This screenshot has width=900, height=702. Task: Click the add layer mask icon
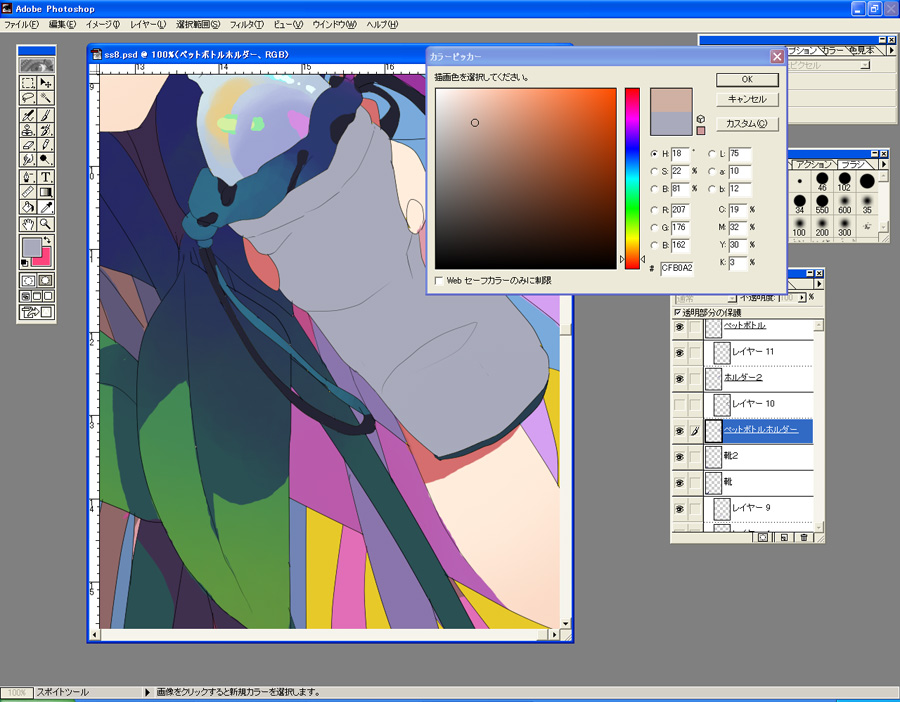(763, 537)
